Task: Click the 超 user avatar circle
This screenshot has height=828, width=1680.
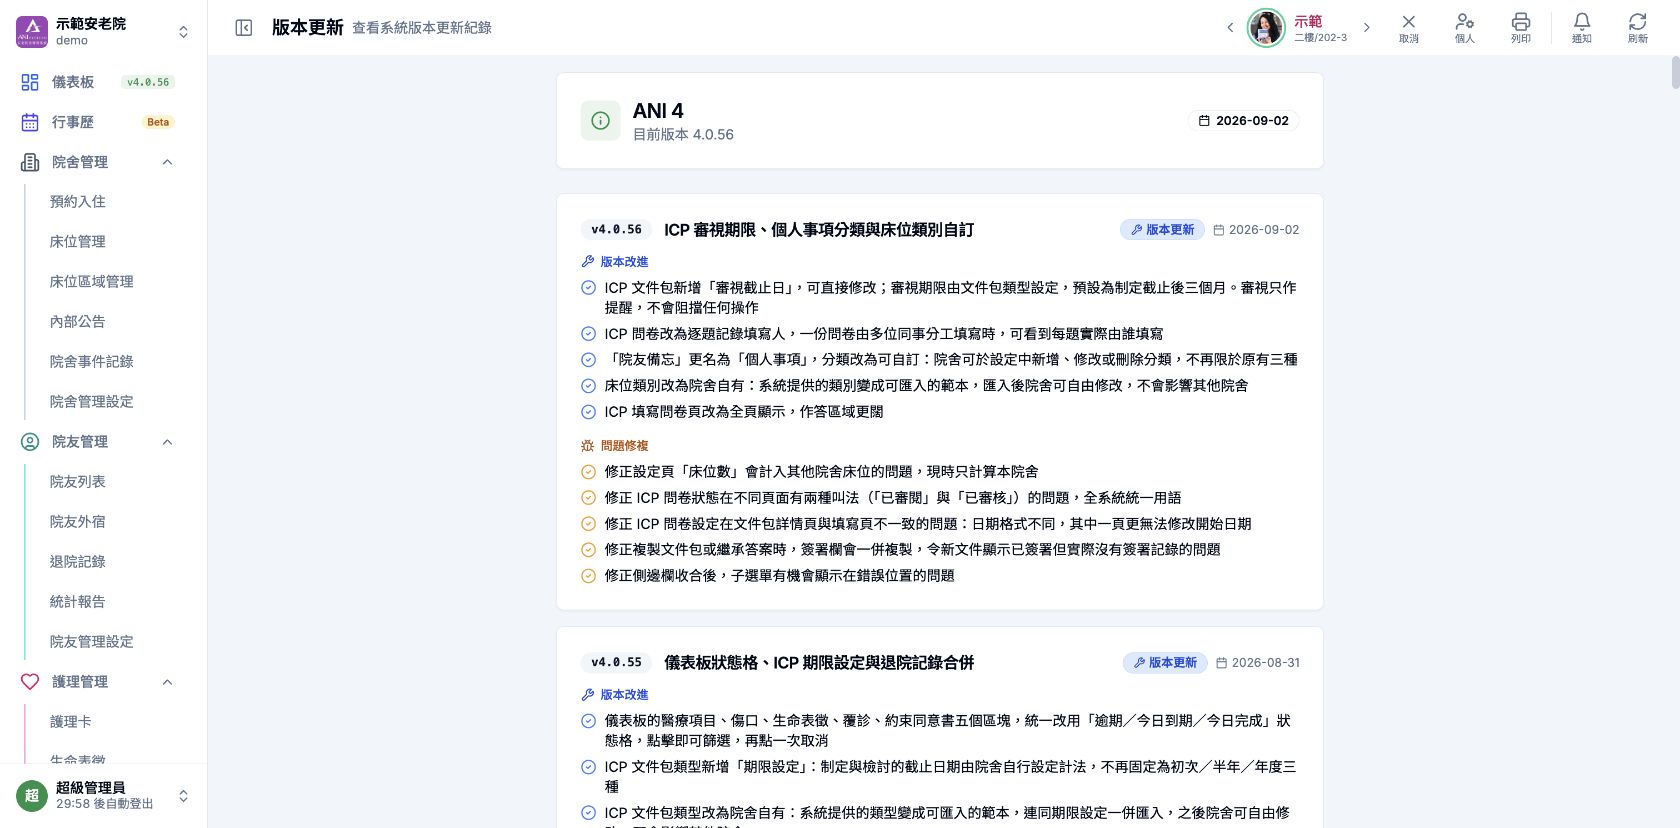Action: coord(32,796)
